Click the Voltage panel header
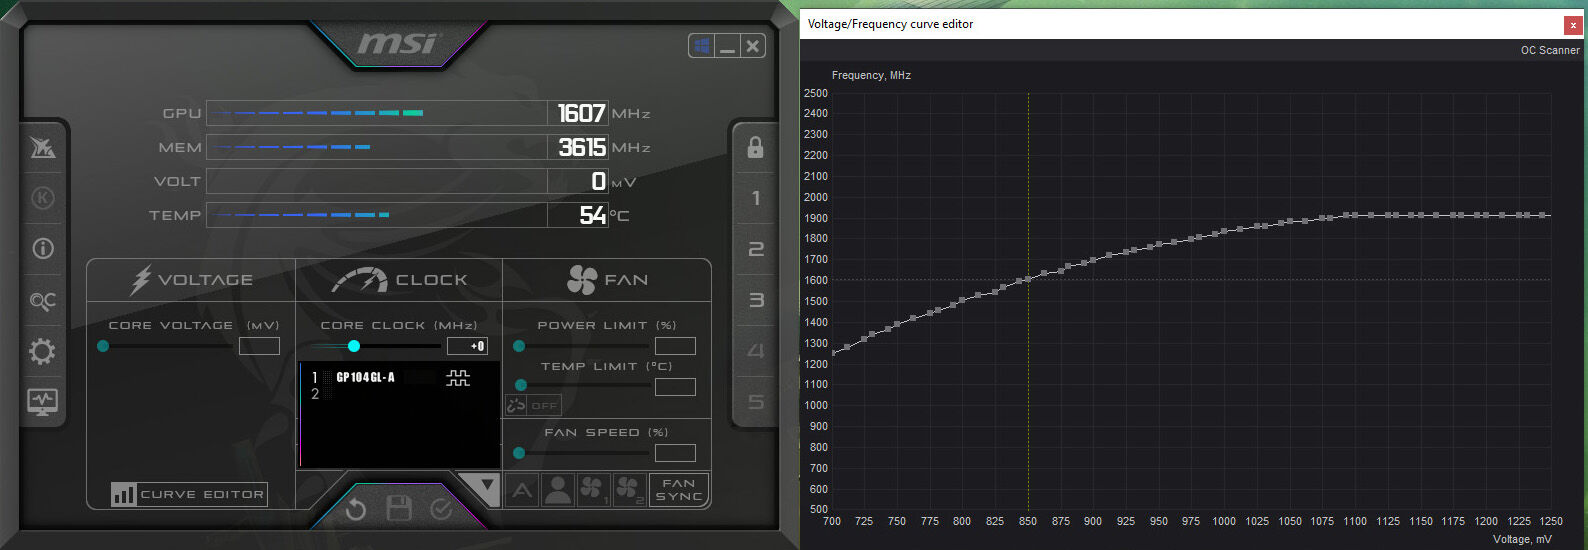The image size is (1588, 550). click(191, 280)
